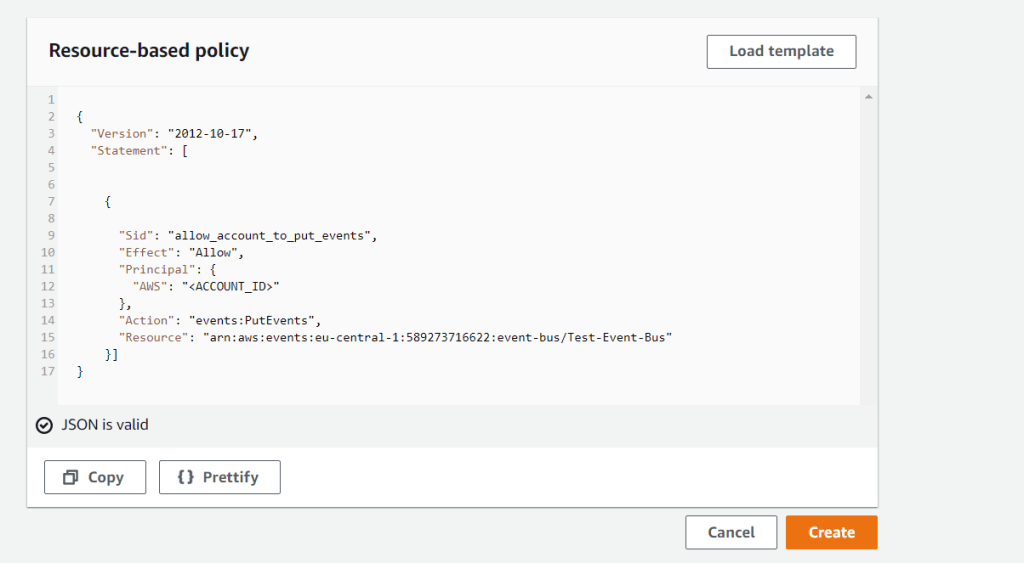Cancel the policy creation
The height and width of the screenshot is (563, 1024).
(x=731, y=532)
